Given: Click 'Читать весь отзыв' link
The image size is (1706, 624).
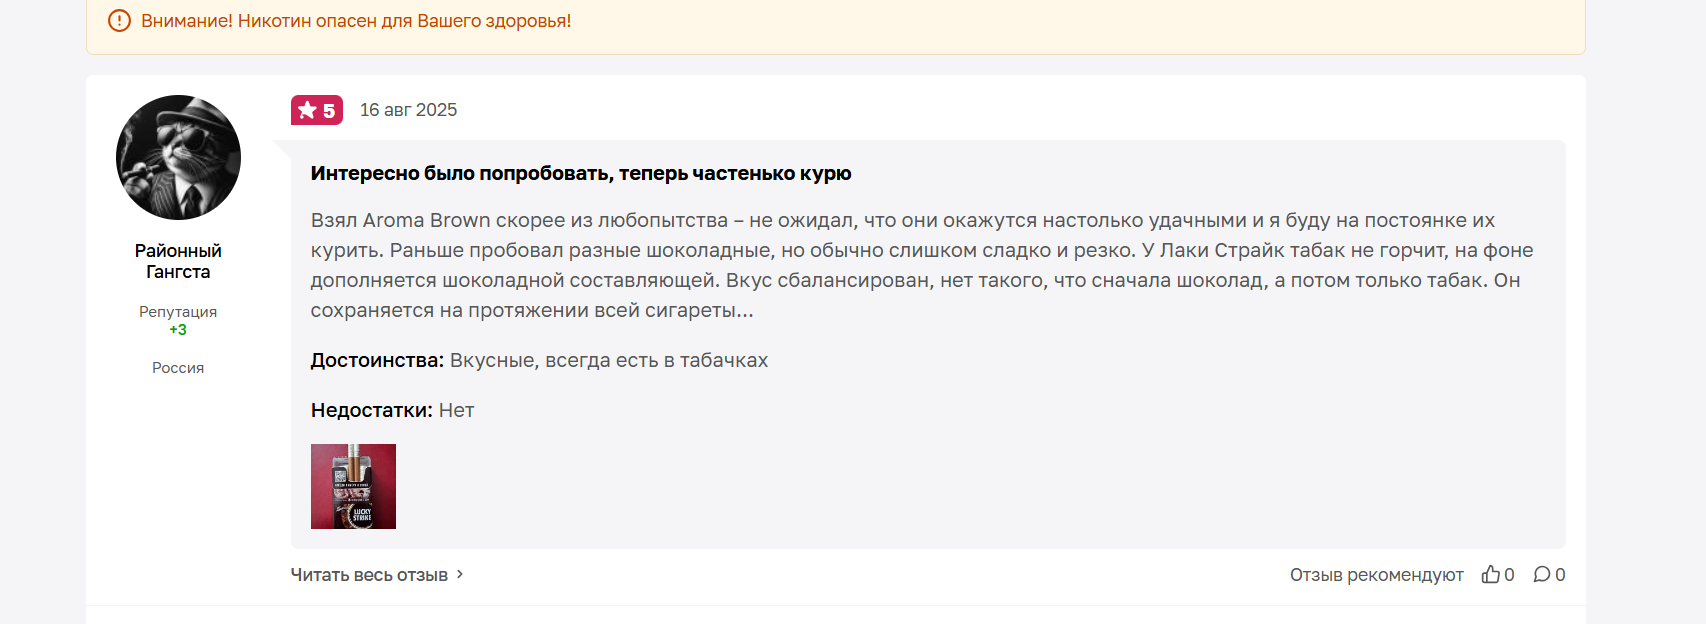Looking at the screenshot, I should [x=369, y=575].
